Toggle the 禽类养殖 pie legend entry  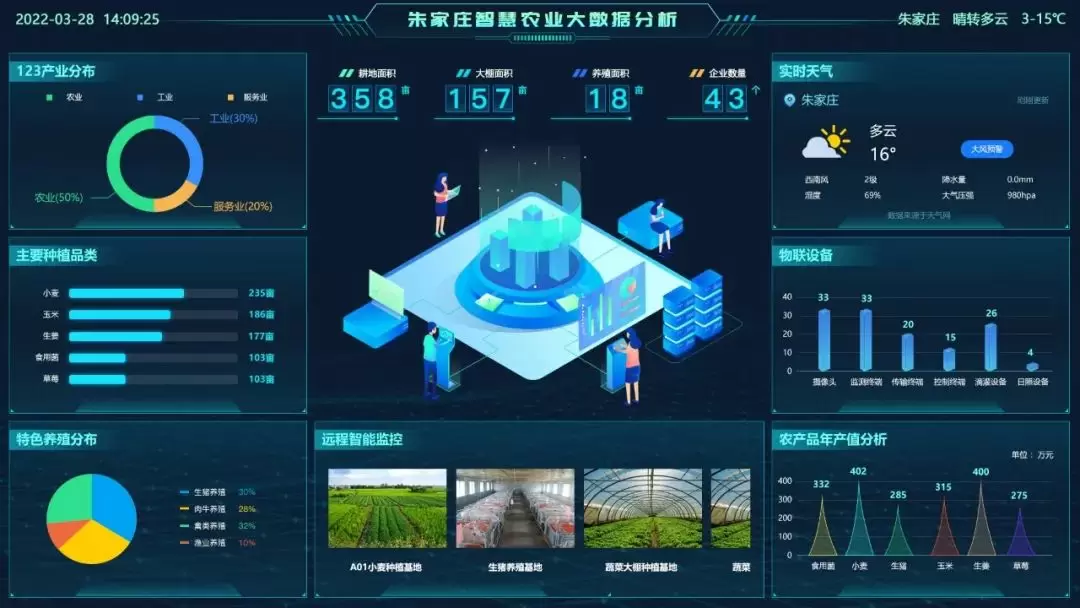click(x=217, y=526)
